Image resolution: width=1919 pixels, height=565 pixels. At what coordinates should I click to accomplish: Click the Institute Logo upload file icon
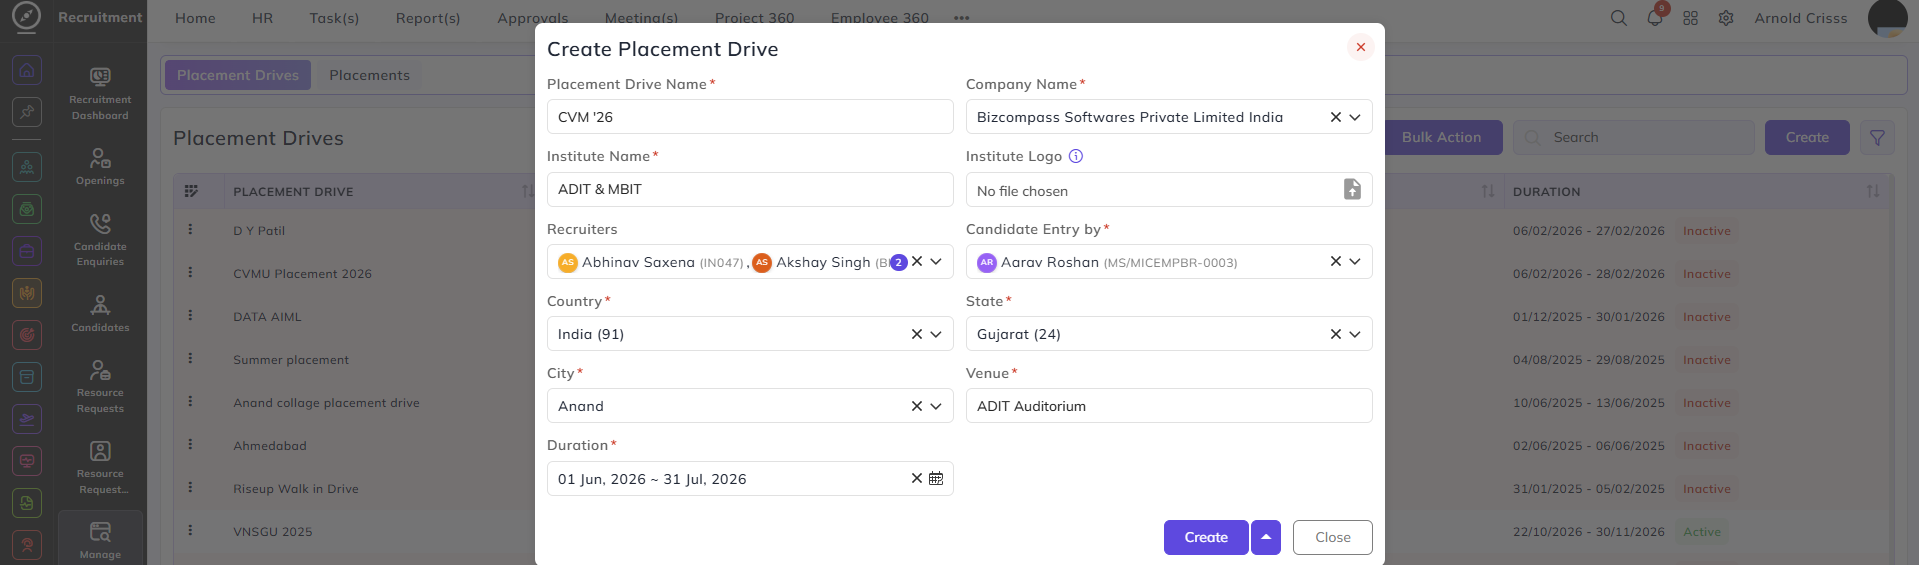click(x=1352, y=189)
